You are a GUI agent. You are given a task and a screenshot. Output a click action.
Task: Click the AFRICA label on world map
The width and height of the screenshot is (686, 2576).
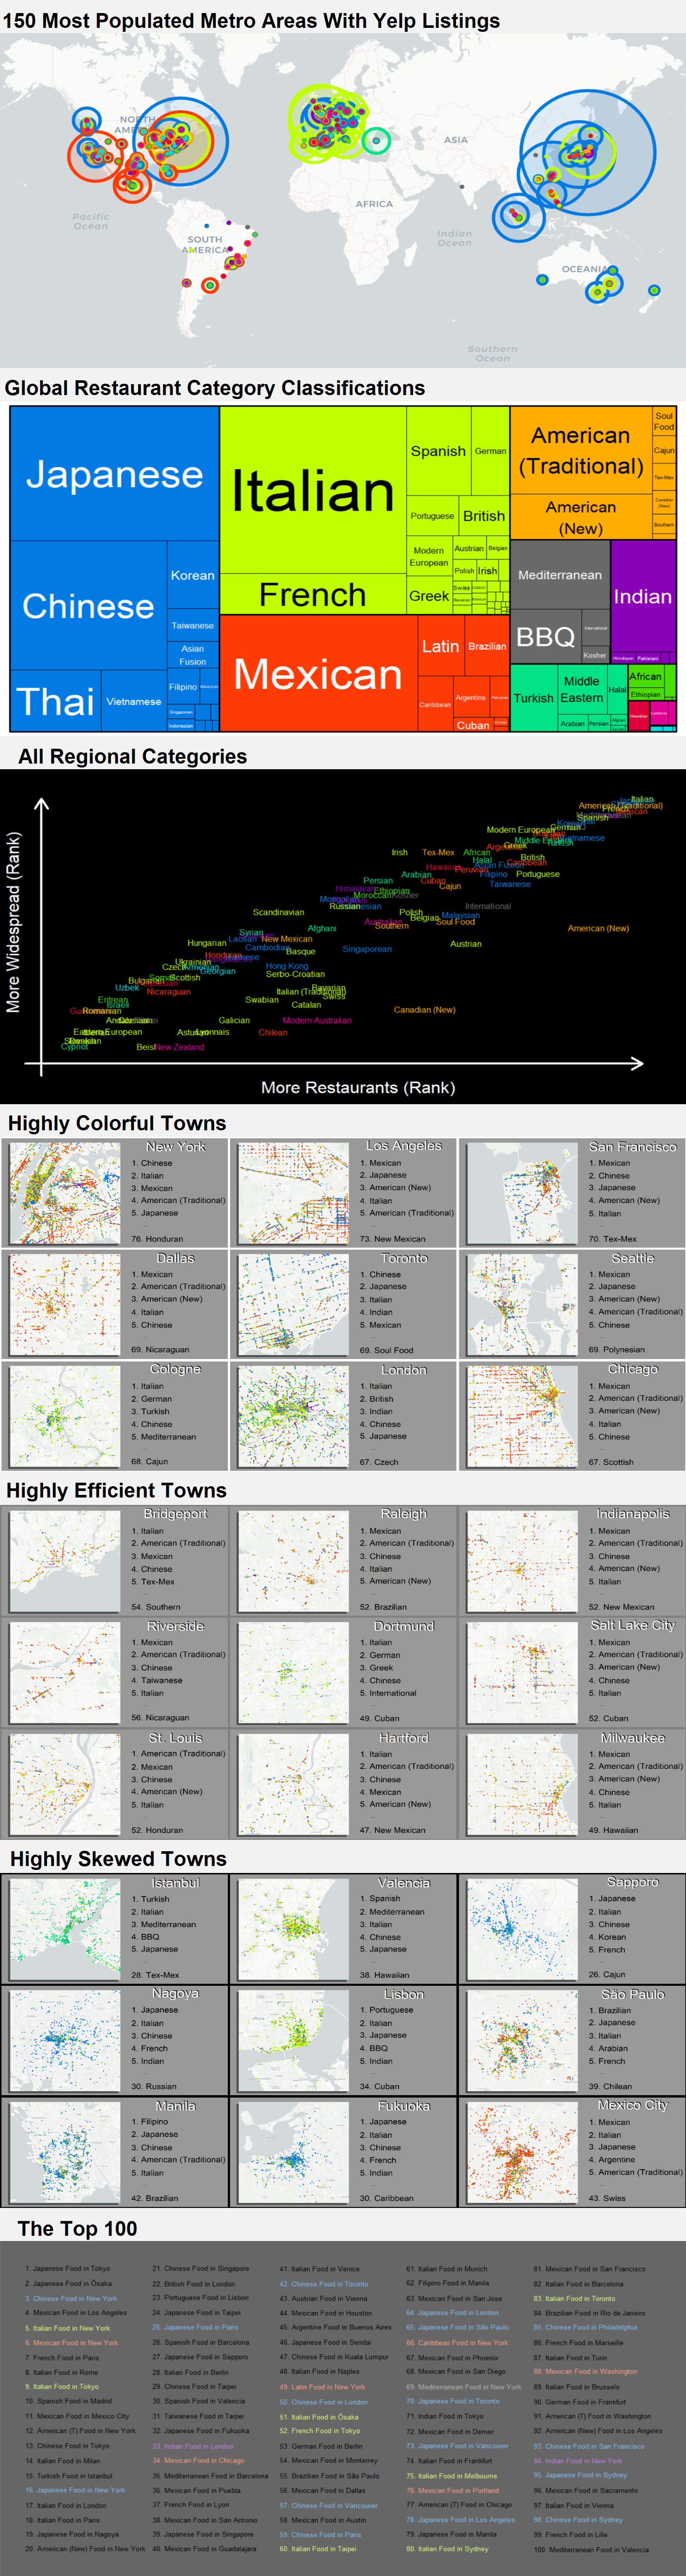click(374, 204)
